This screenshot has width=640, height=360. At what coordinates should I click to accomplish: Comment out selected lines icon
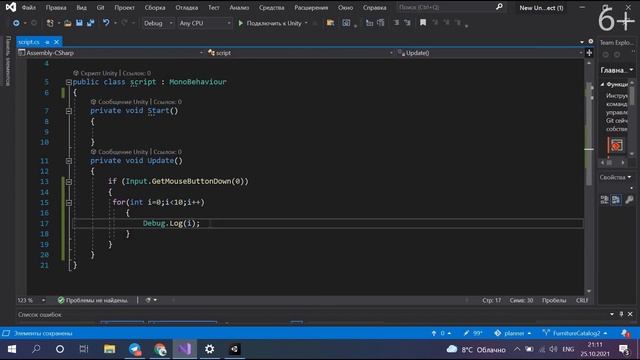[x=396, y=23]
